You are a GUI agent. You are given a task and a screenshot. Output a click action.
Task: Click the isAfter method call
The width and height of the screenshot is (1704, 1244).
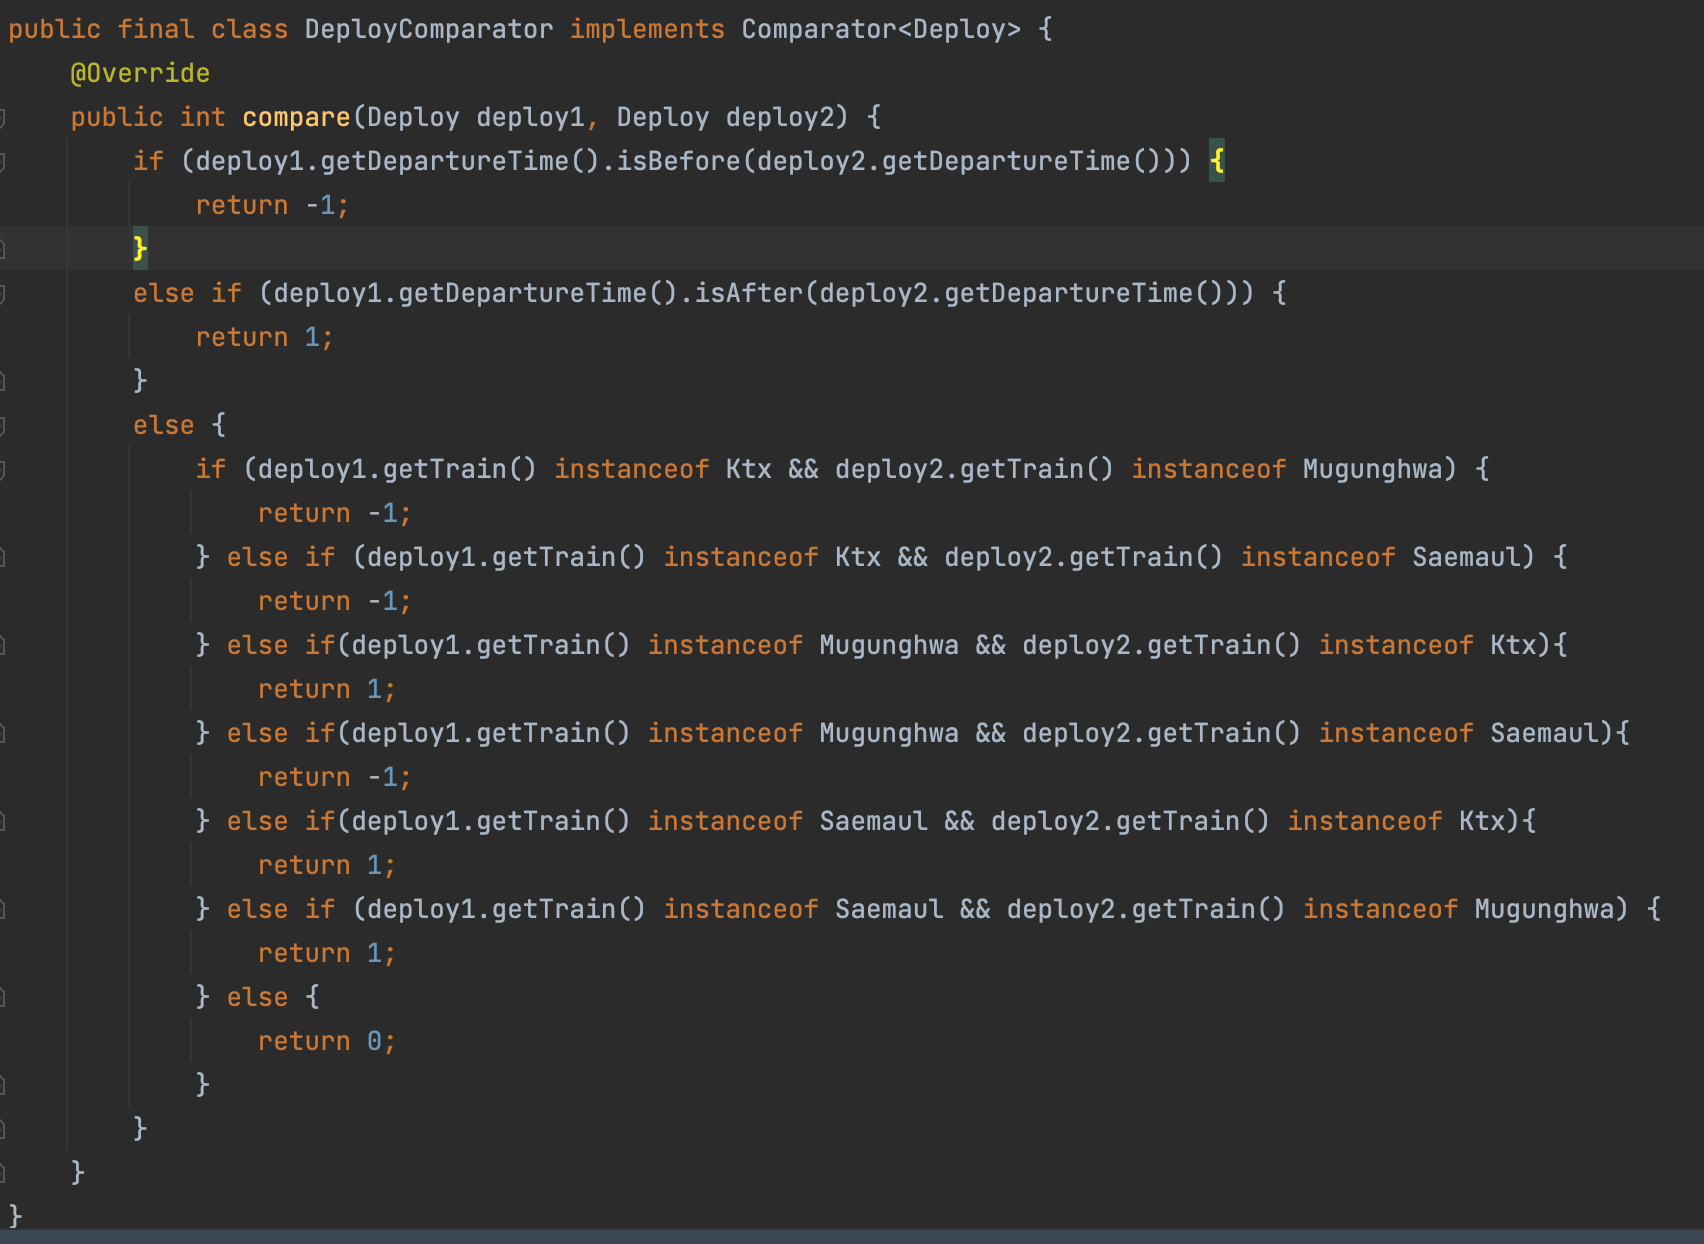[x=749, y=293]
